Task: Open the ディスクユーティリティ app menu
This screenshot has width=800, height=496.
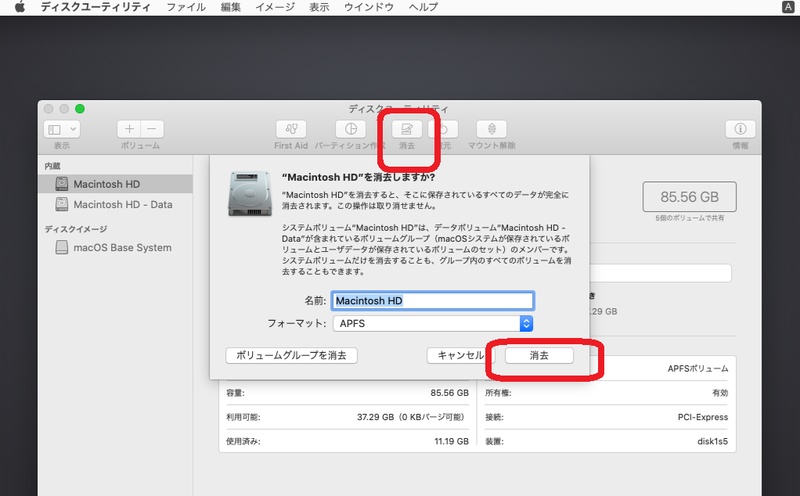Action: (95, 7)
